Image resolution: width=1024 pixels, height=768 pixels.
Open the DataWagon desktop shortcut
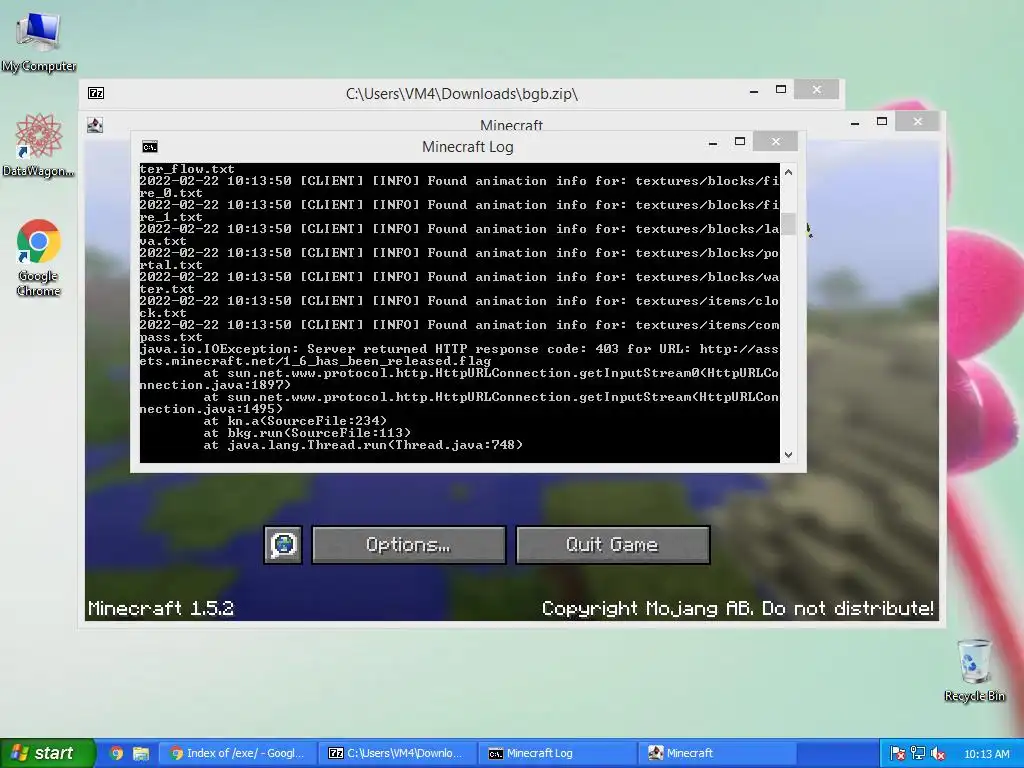(39, 144)
